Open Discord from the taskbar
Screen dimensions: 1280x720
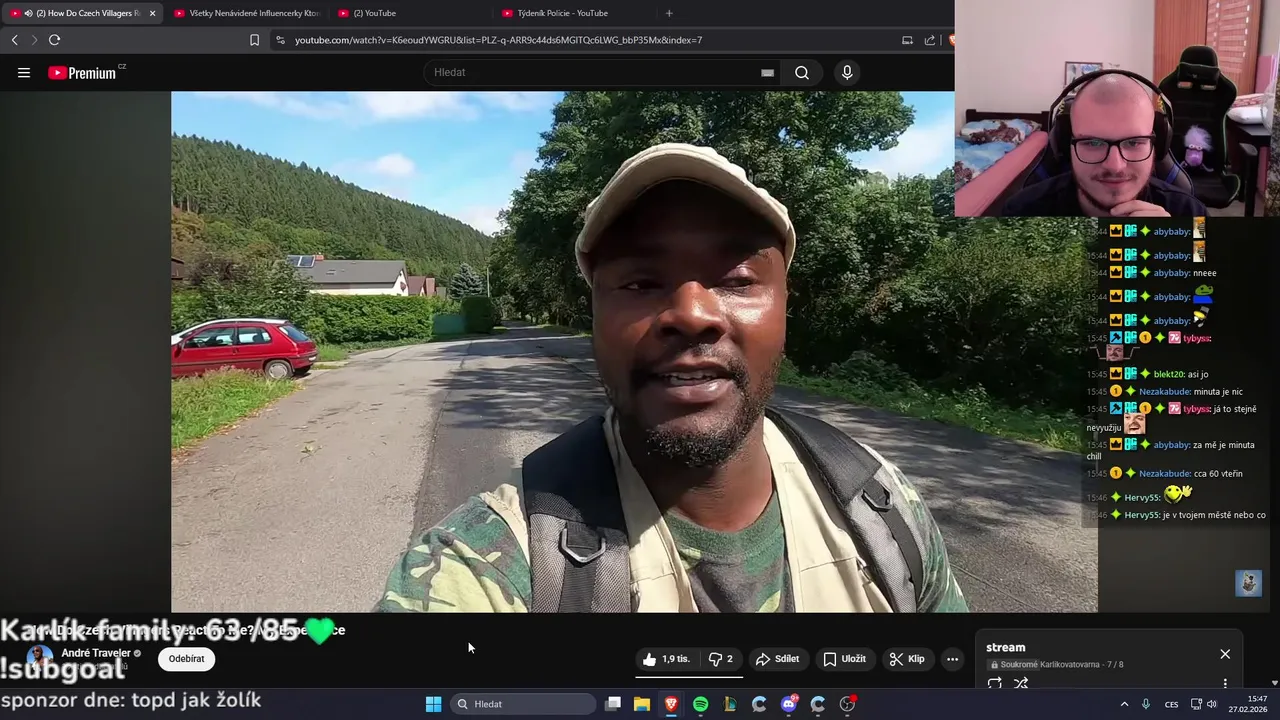click(x=789, y=704)
